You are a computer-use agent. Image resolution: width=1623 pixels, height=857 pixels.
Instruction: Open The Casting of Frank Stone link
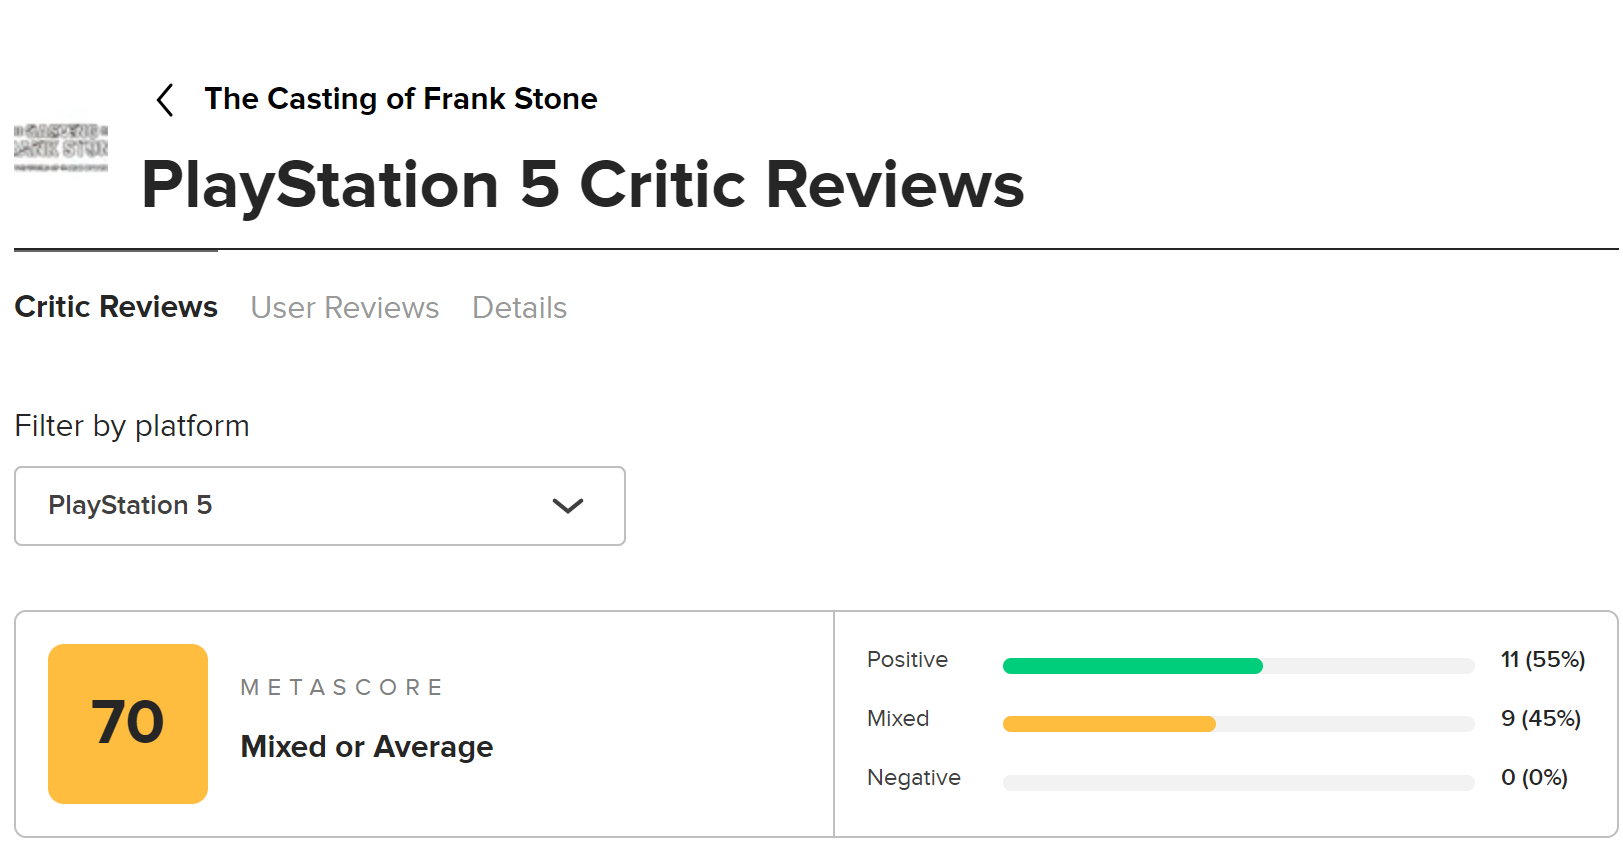[400, 99]
